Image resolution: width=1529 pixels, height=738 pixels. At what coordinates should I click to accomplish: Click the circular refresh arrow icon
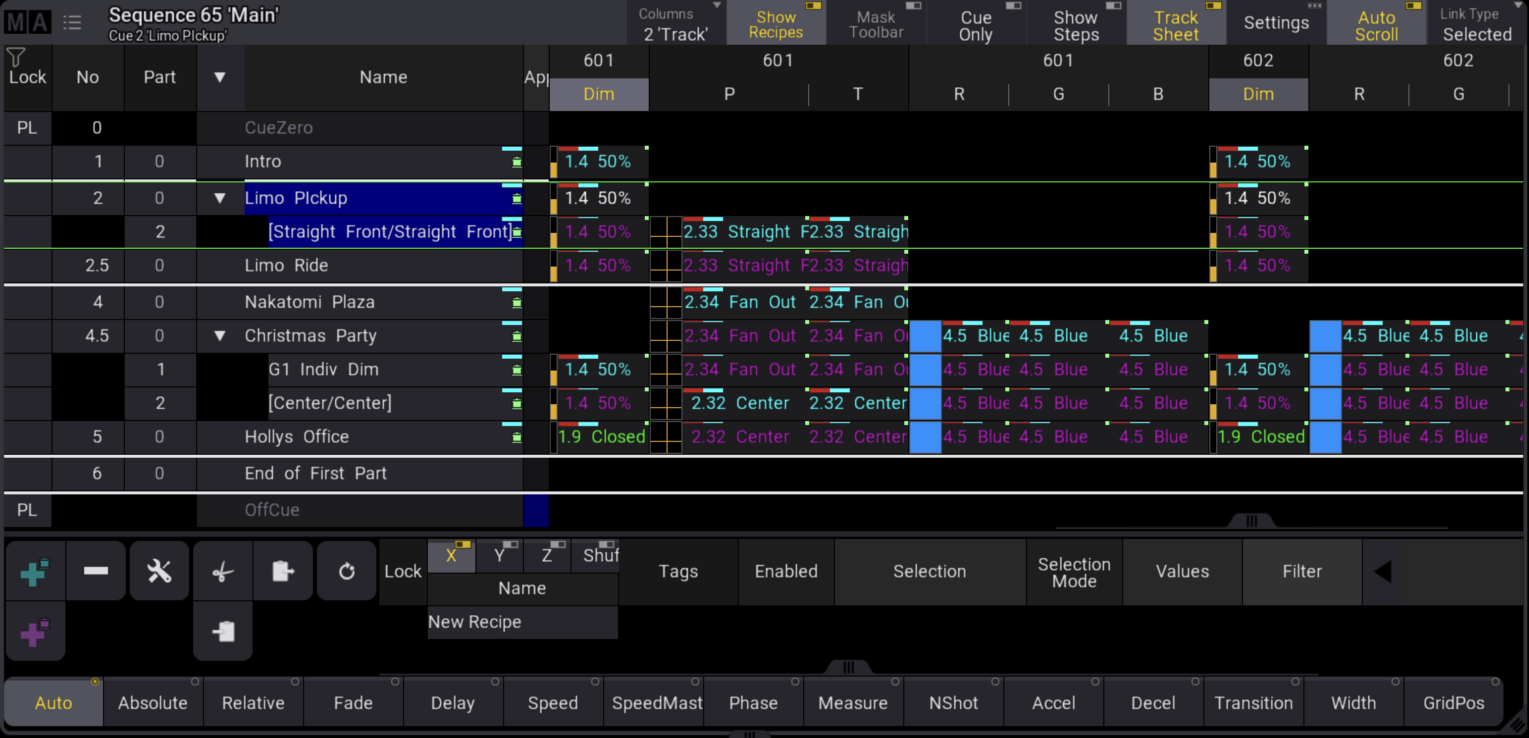346,571
